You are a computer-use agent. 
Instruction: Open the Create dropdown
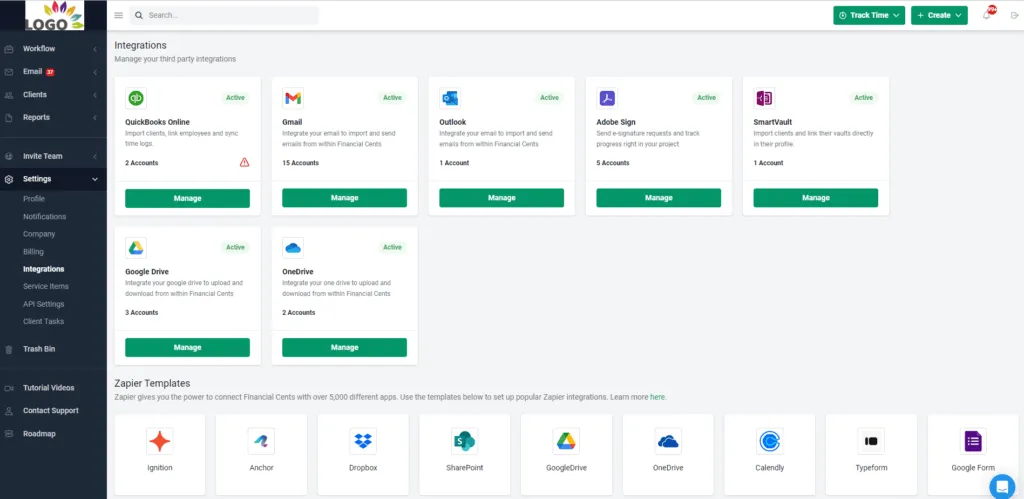939,15
